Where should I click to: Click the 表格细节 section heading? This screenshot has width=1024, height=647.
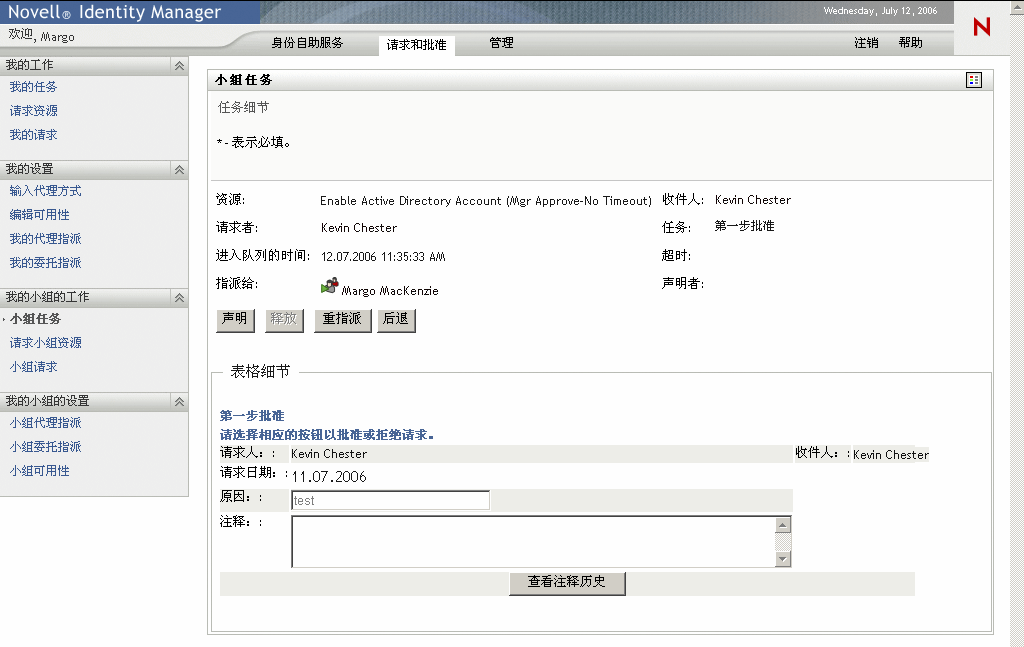(260, 371)
